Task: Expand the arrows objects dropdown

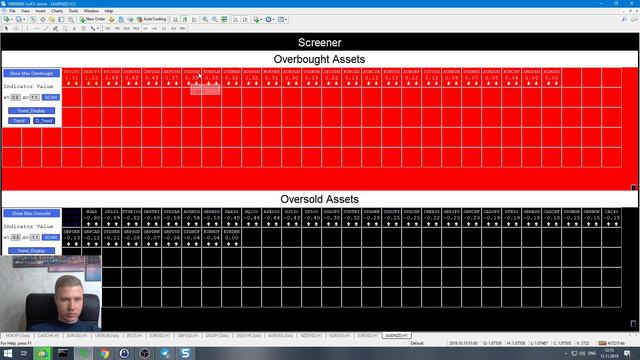Action: [98, 29]
